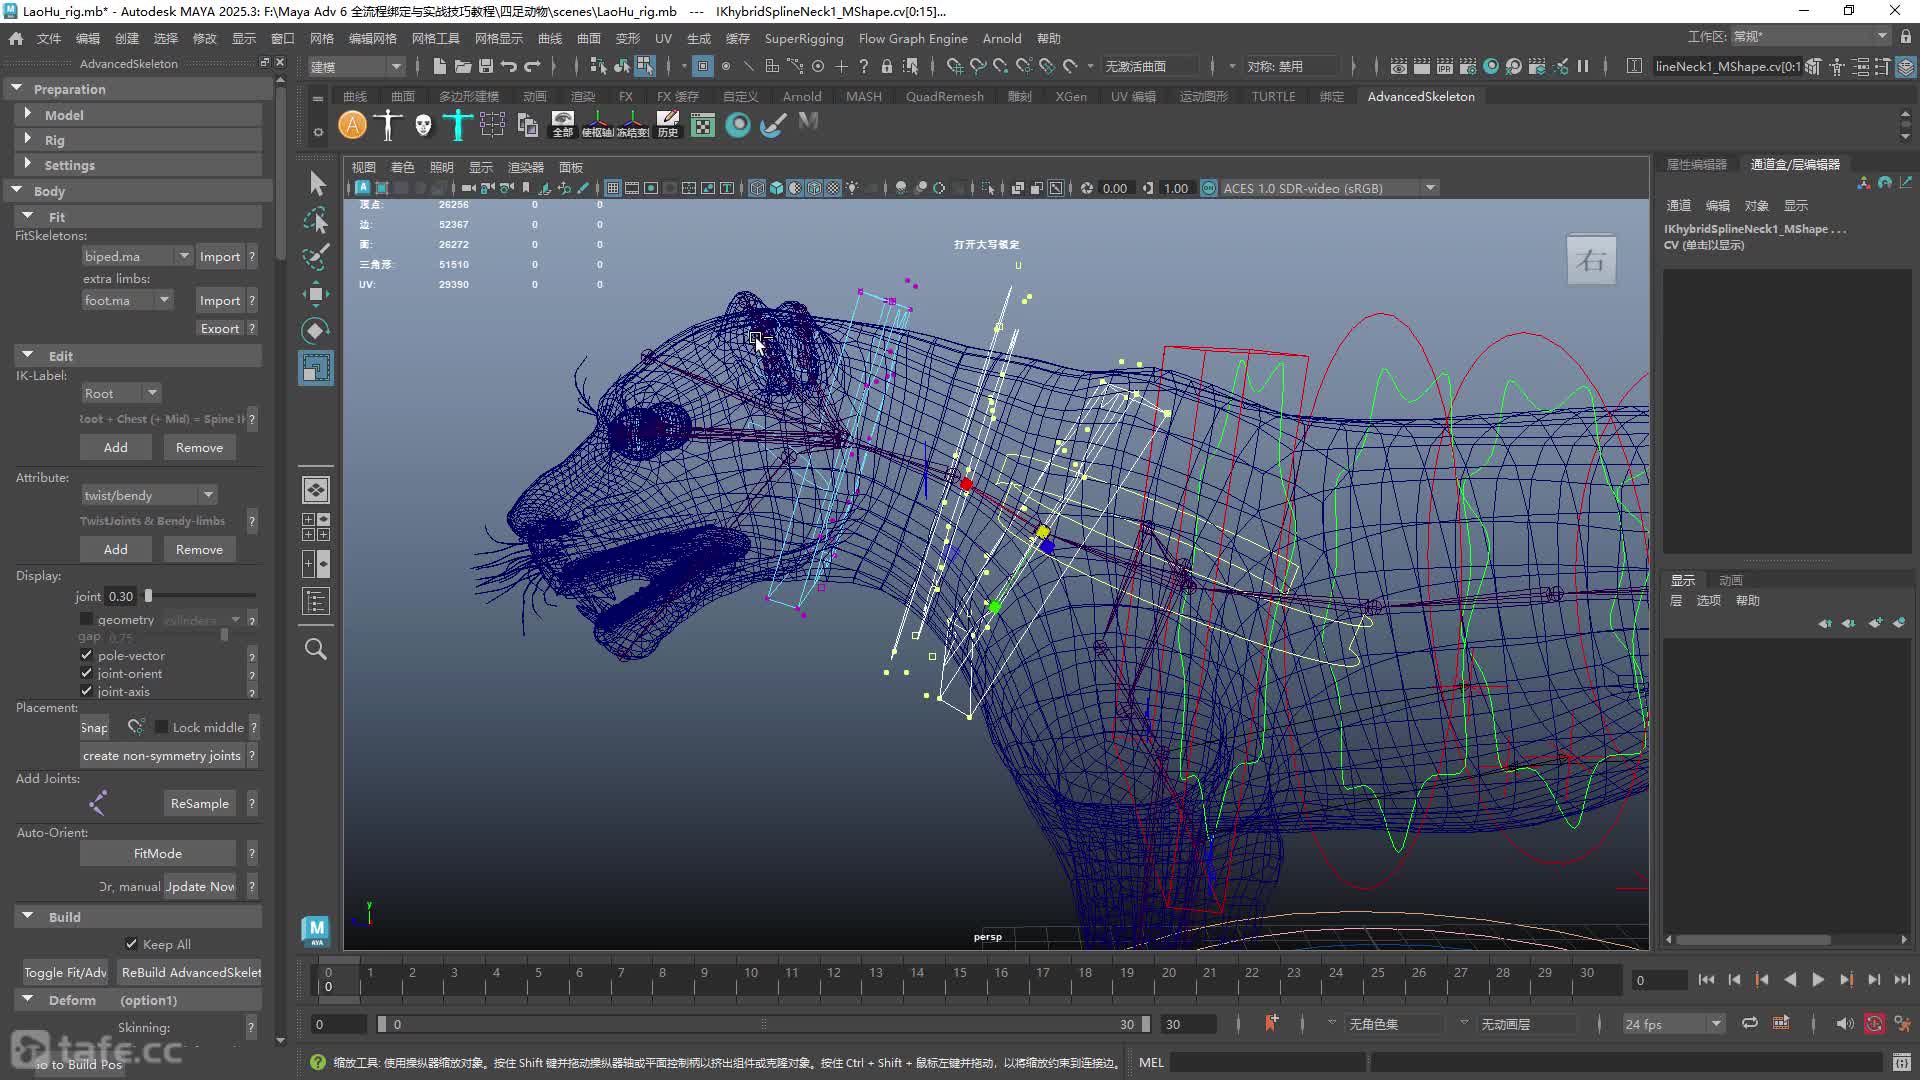Click the right view cube face

pos(1591,261)
